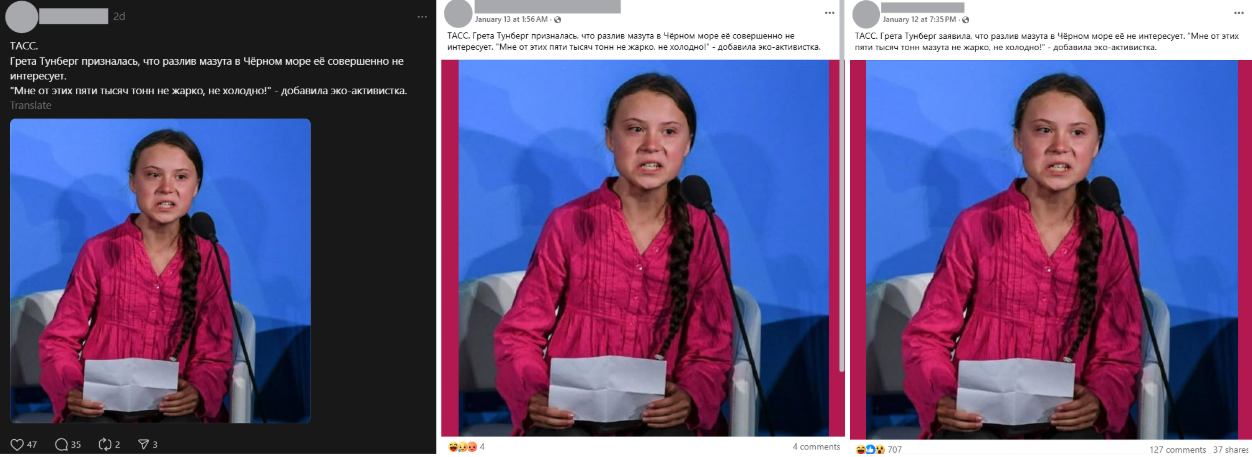Open the three-dot options menu of the January 13 post
Viewport: 1252px width, 457px height.
tap(830, 13)
